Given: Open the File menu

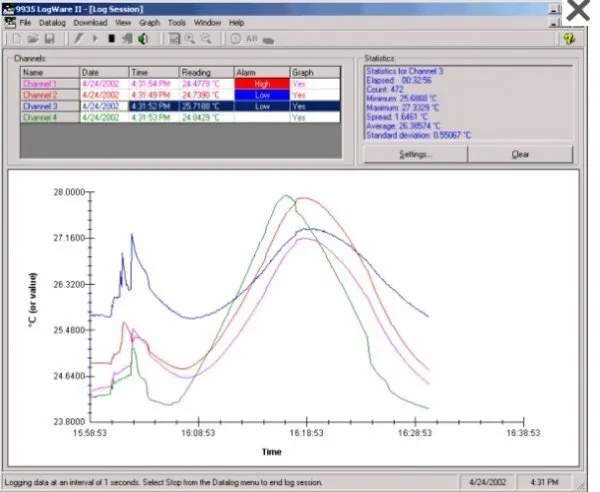Looking at the screenshot, I should (25, 23).
